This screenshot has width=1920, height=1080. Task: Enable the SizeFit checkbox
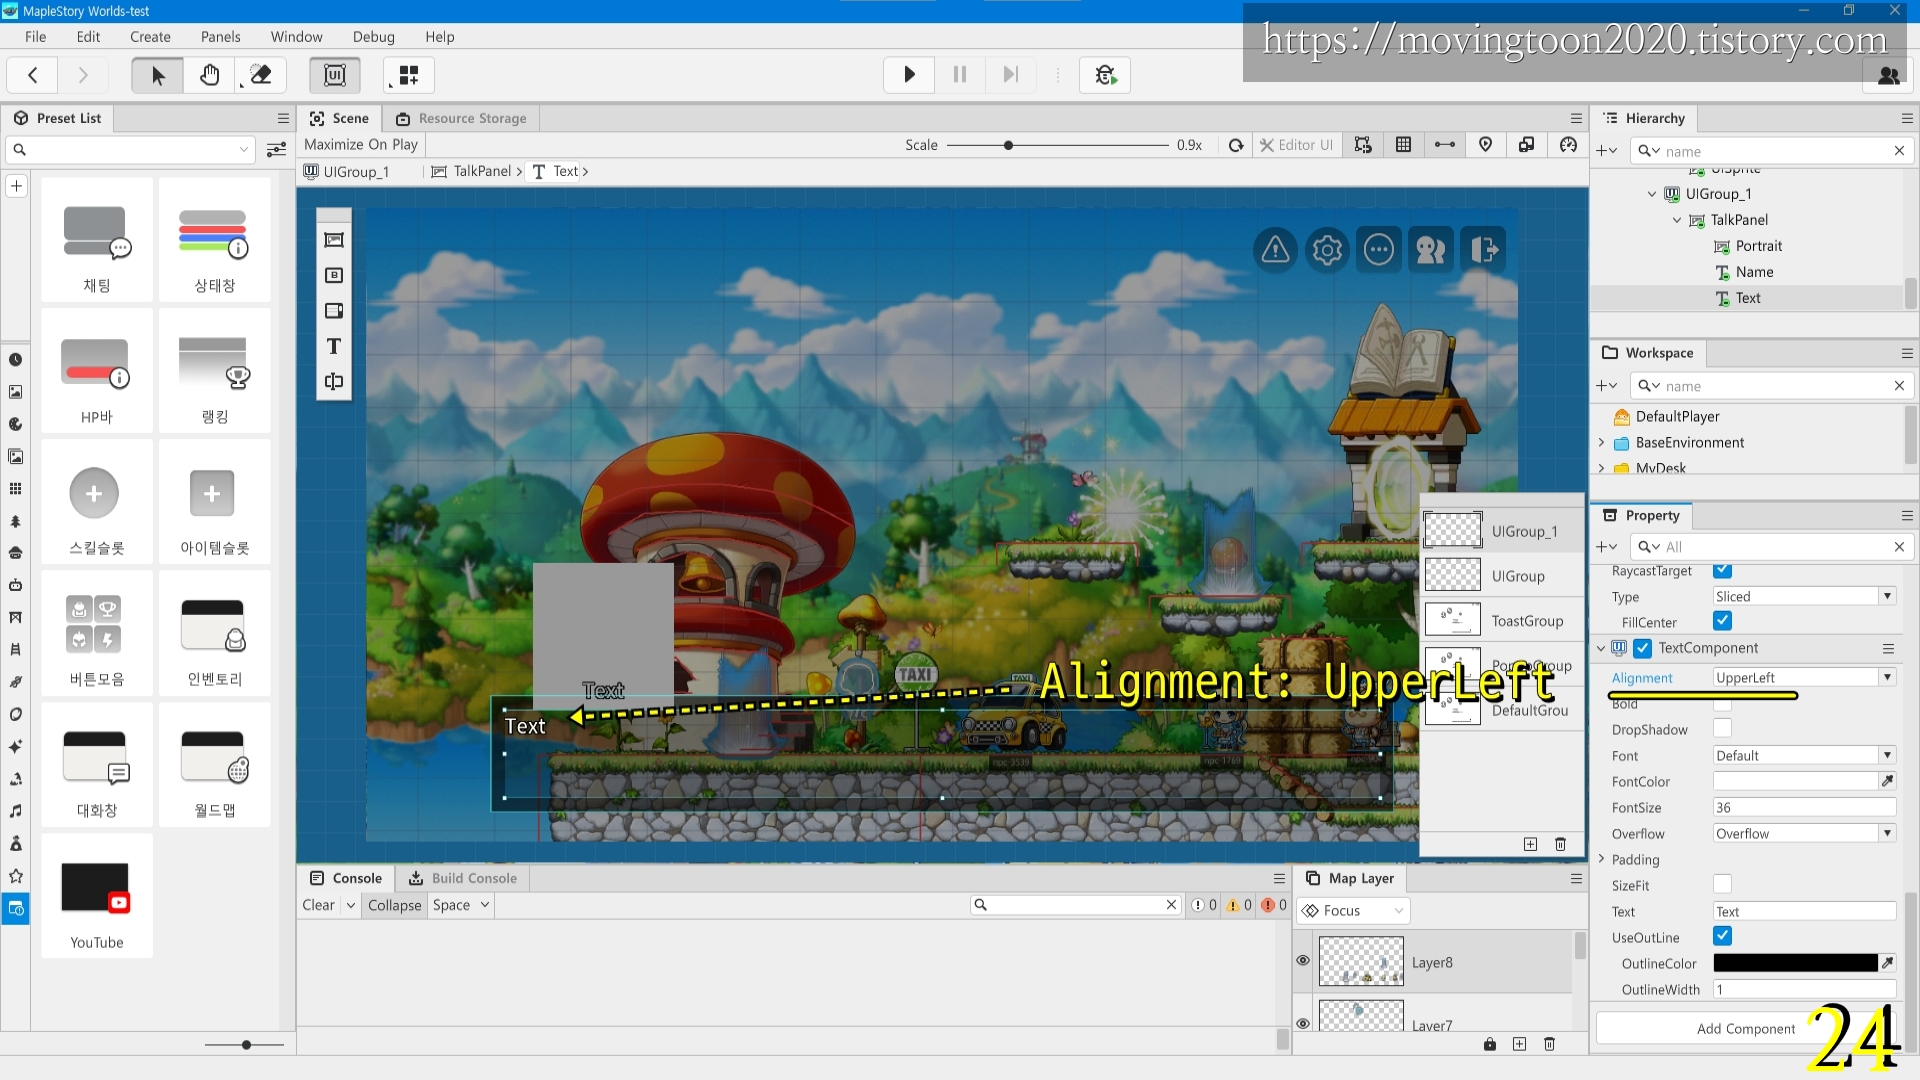point(1722,884)
